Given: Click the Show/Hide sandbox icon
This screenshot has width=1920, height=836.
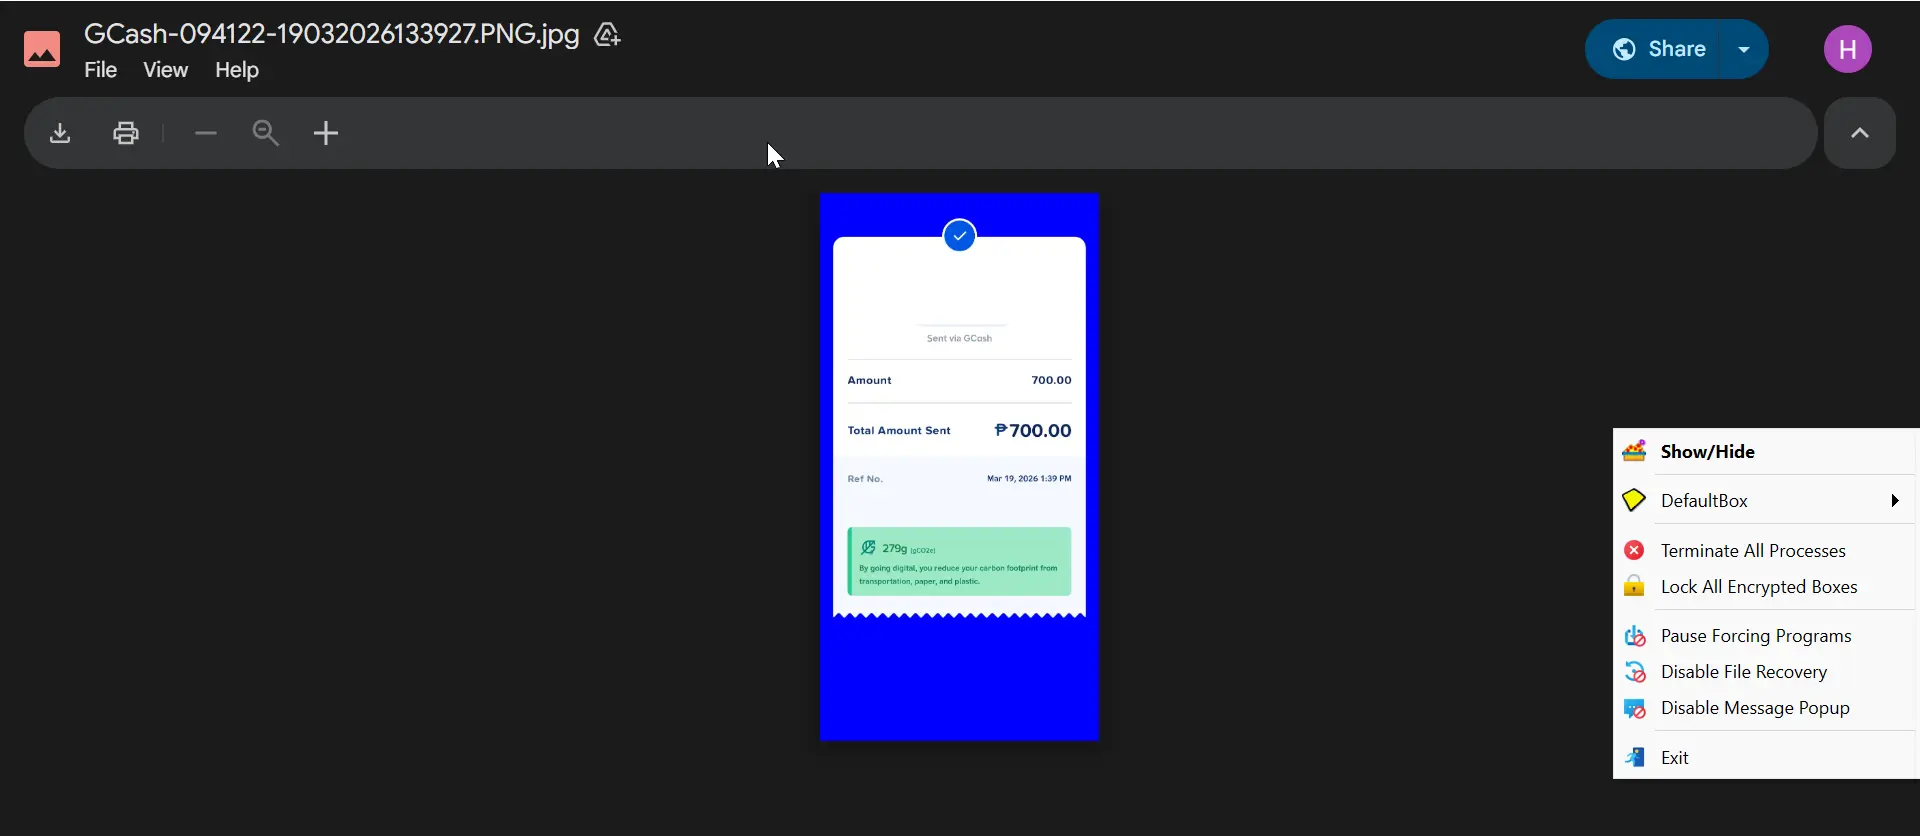Looking at the screenshot, I should pos(1634,451).
